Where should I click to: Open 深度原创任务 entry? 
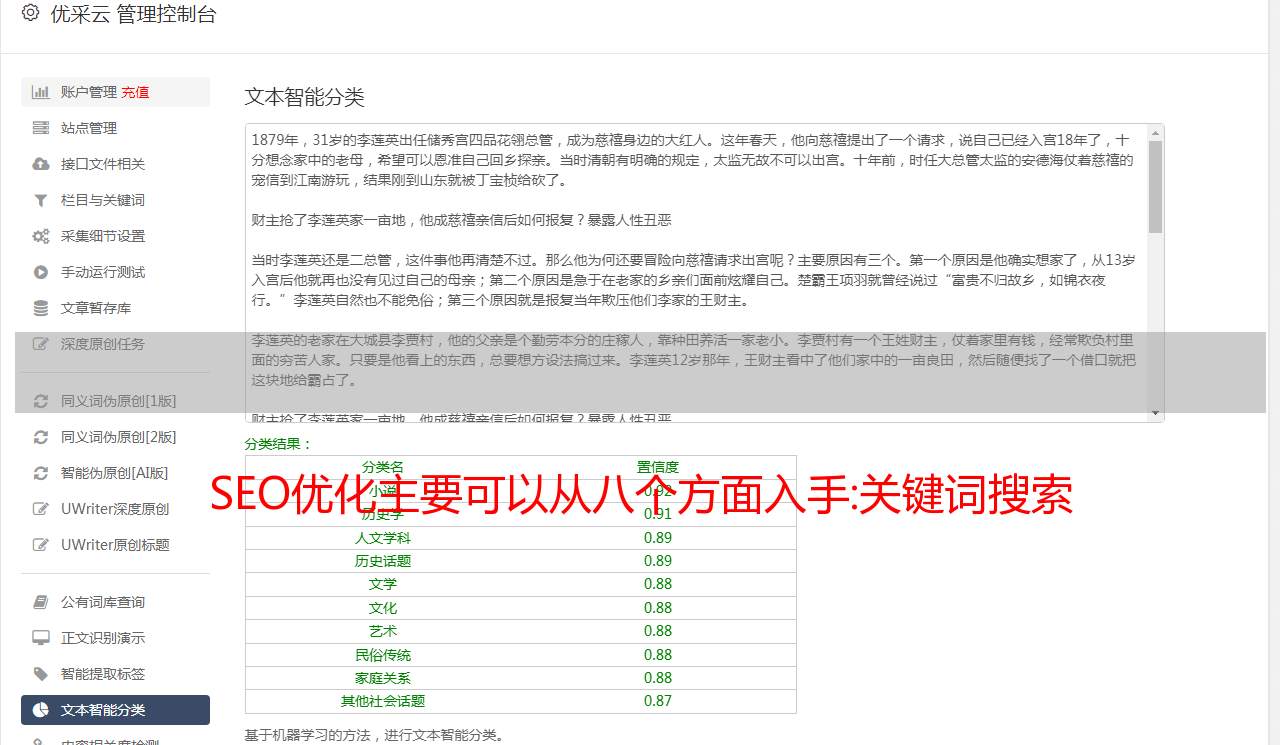tap(115, 344)
